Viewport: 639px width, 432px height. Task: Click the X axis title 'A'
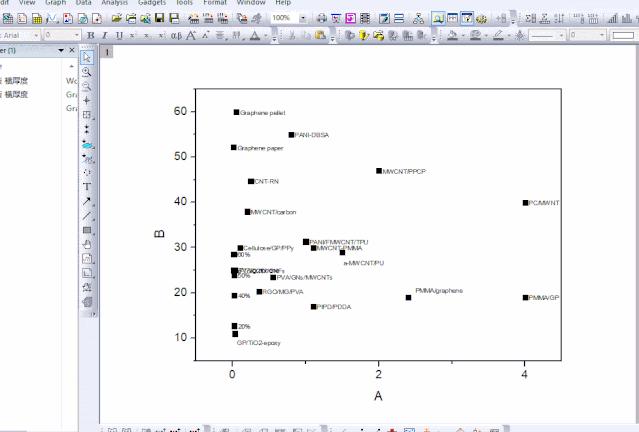(x=378, y=396)
